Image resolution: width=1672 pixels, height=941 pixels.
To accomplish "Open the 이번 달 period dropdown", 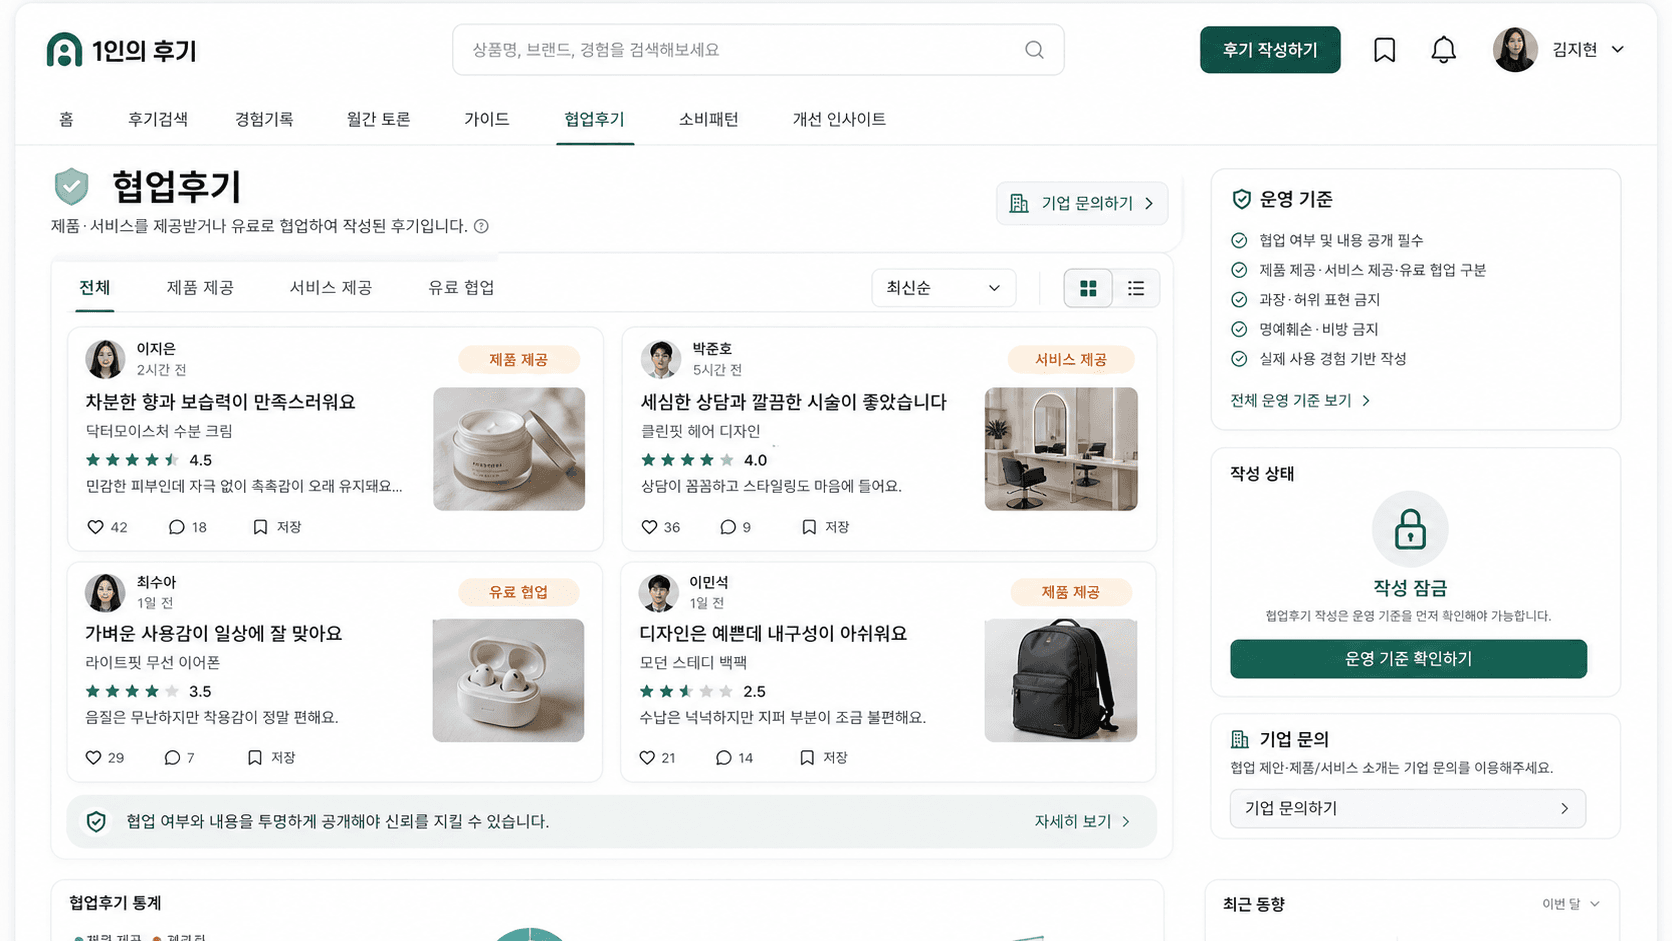I will tap(1570, 904).
